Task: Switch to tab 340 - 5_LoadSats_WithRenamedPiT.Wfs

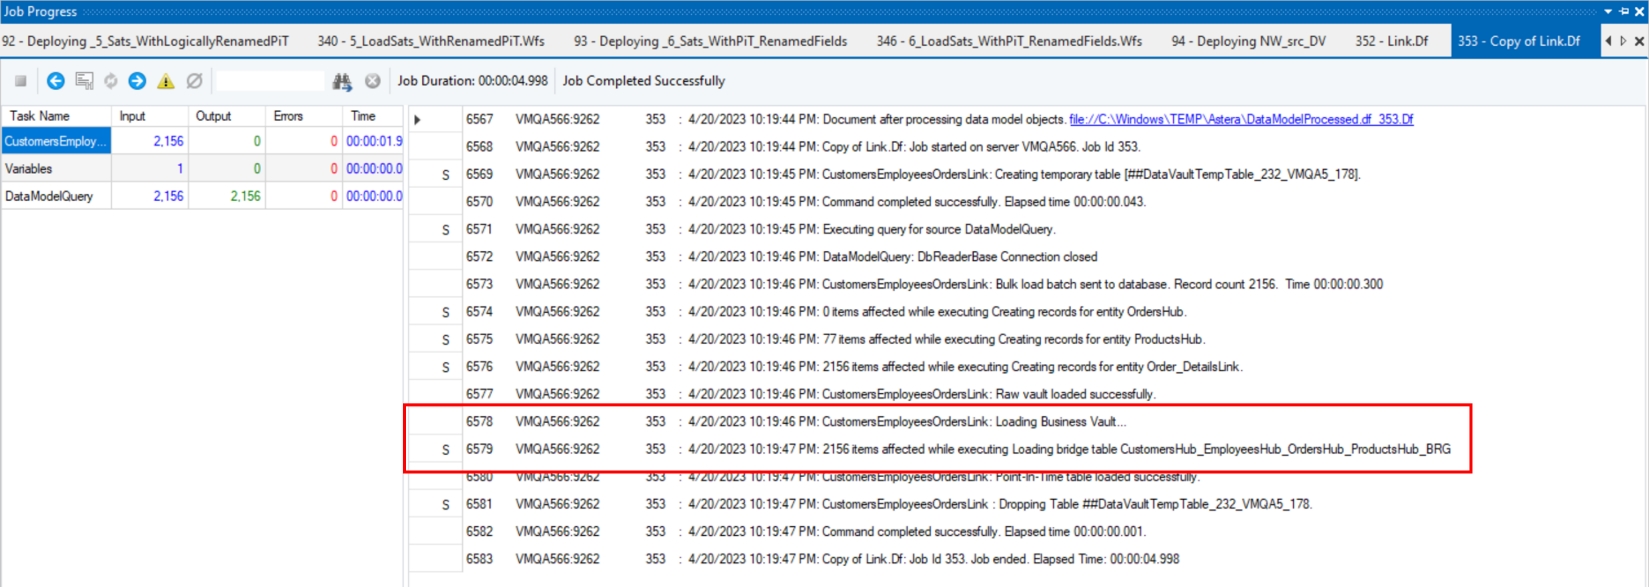Action: click(x=431, y=41)
